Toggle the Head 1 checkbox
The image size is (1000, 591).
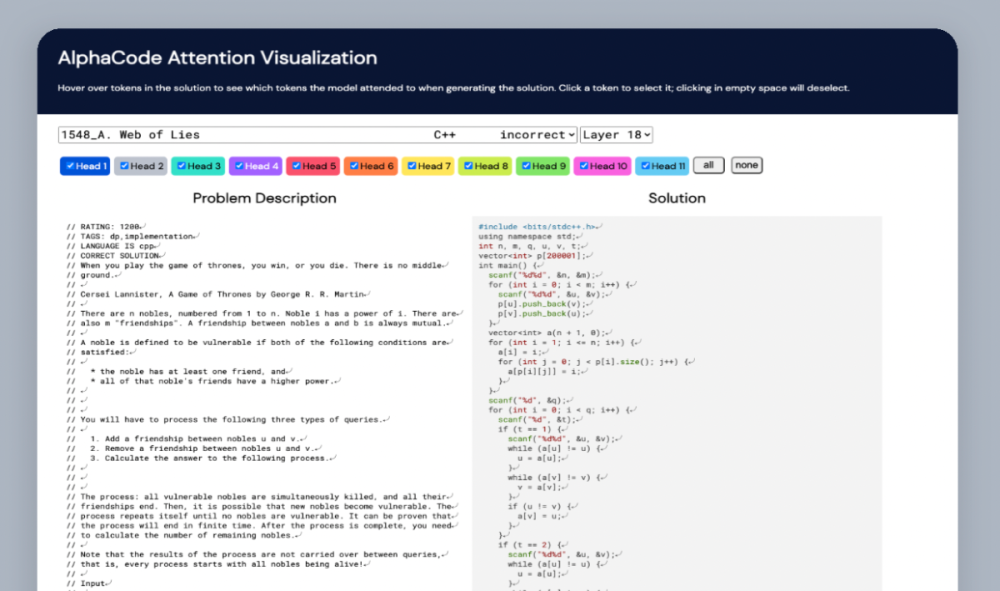[x=69, y=166]
